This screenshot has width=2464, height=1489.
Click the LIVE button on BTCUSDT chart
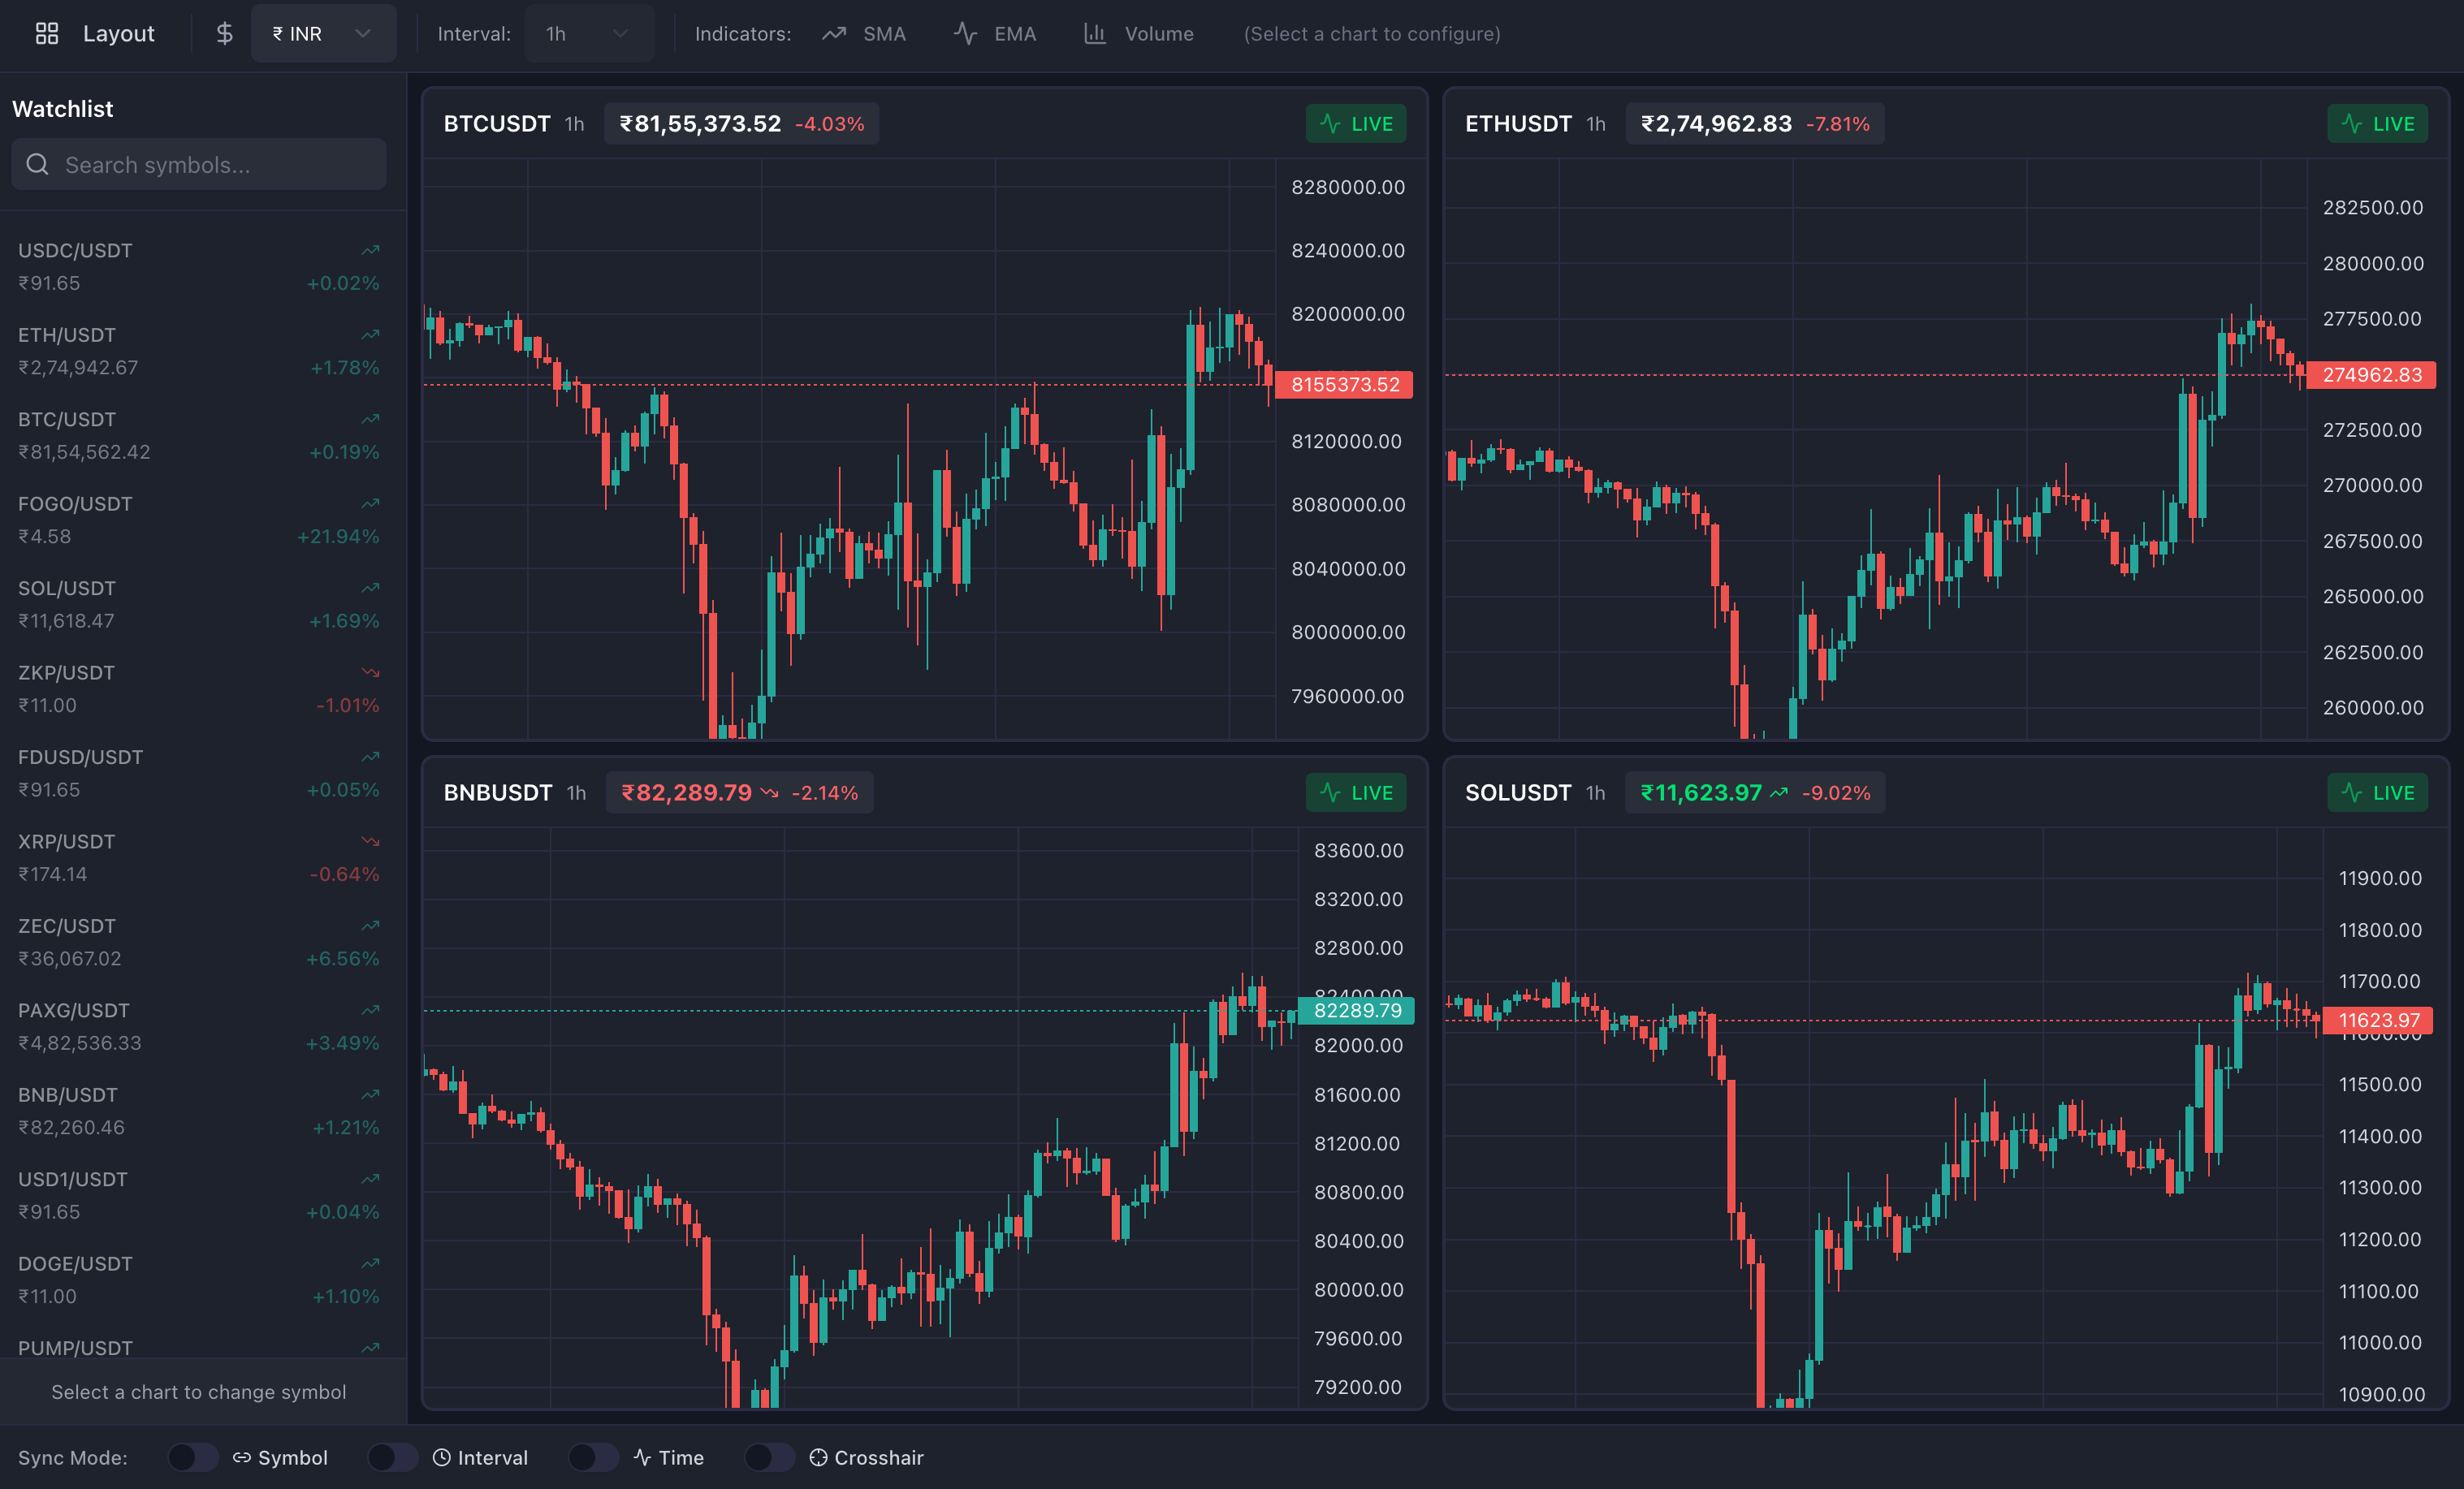(1355, 124)
